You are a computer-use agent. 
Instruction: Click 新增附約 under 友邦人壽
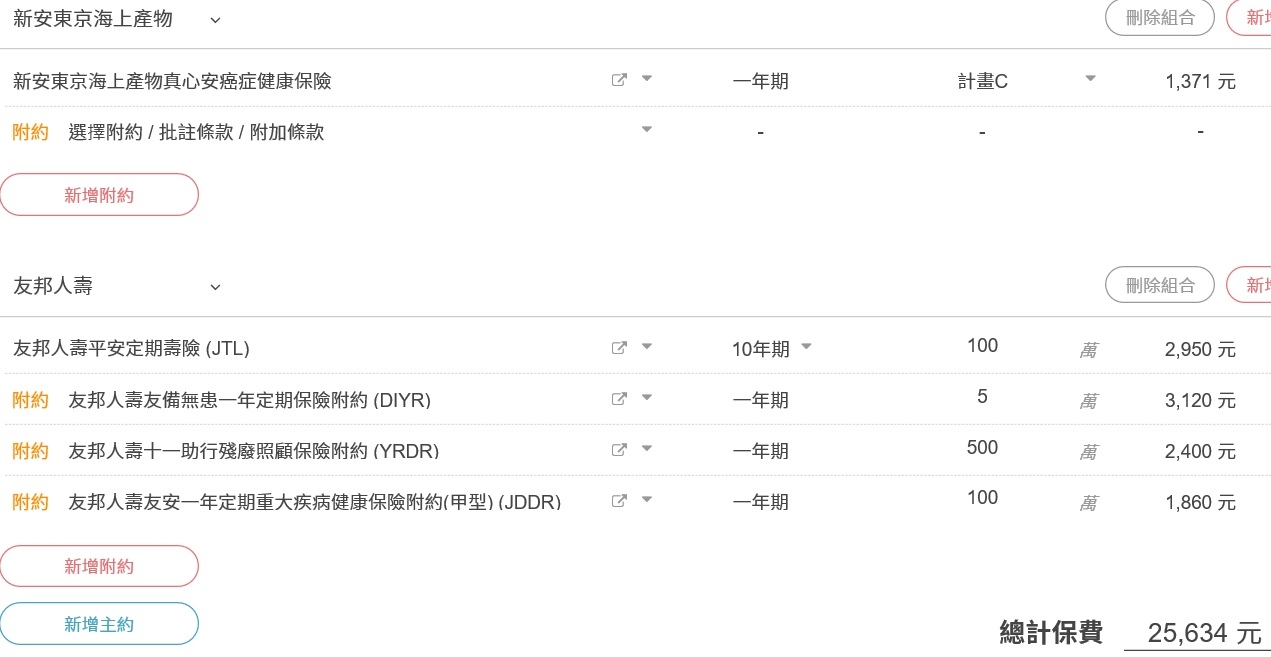pos(99,566)
